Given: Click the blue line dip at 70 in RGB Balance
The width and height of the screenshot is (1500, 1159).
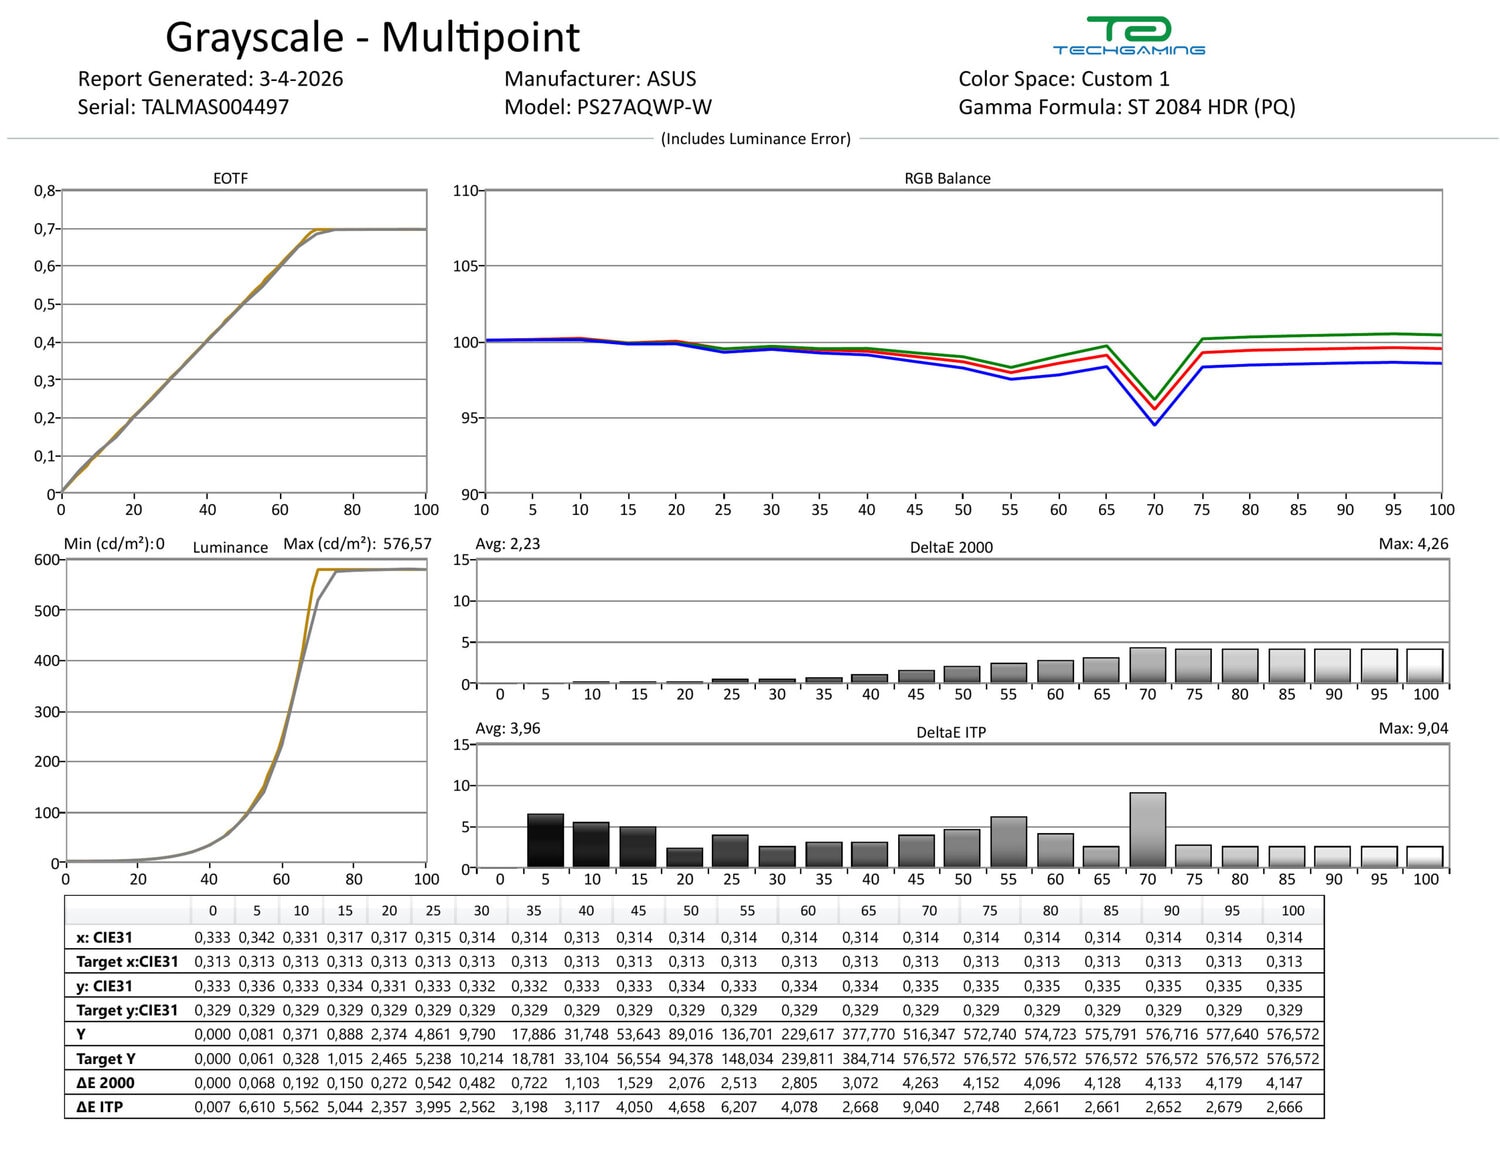Looking at the screenshot, I should [1154, 424].
